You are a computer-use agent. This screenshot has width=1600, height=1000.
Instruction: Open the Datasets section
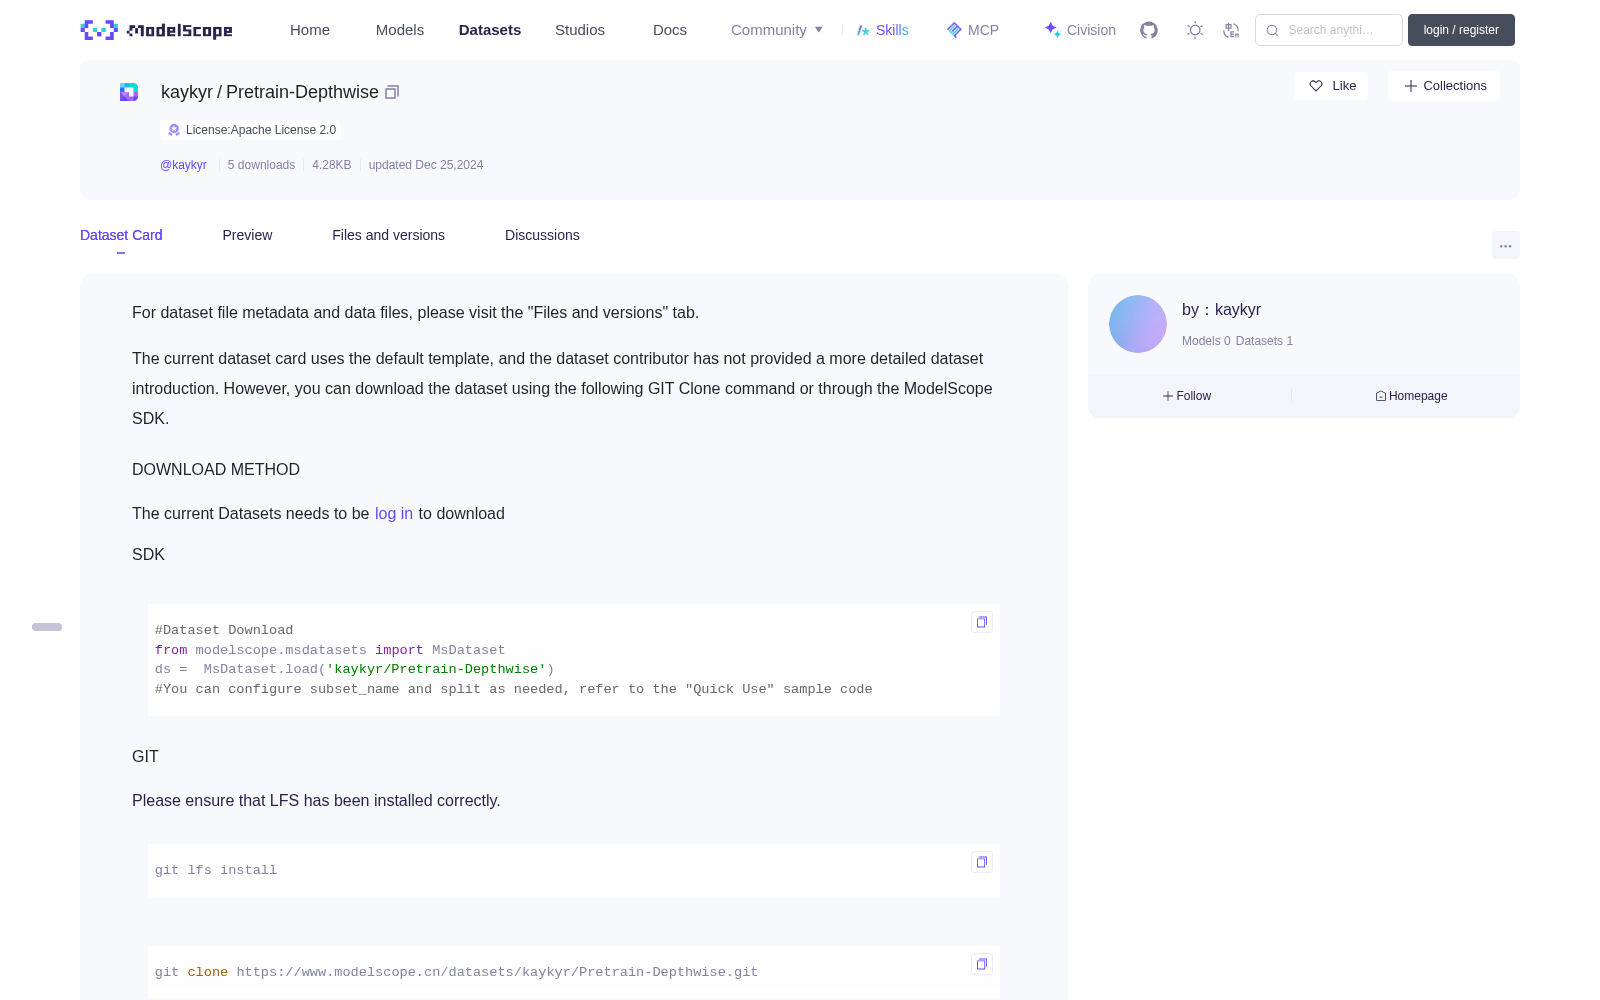tap(490, 30)
